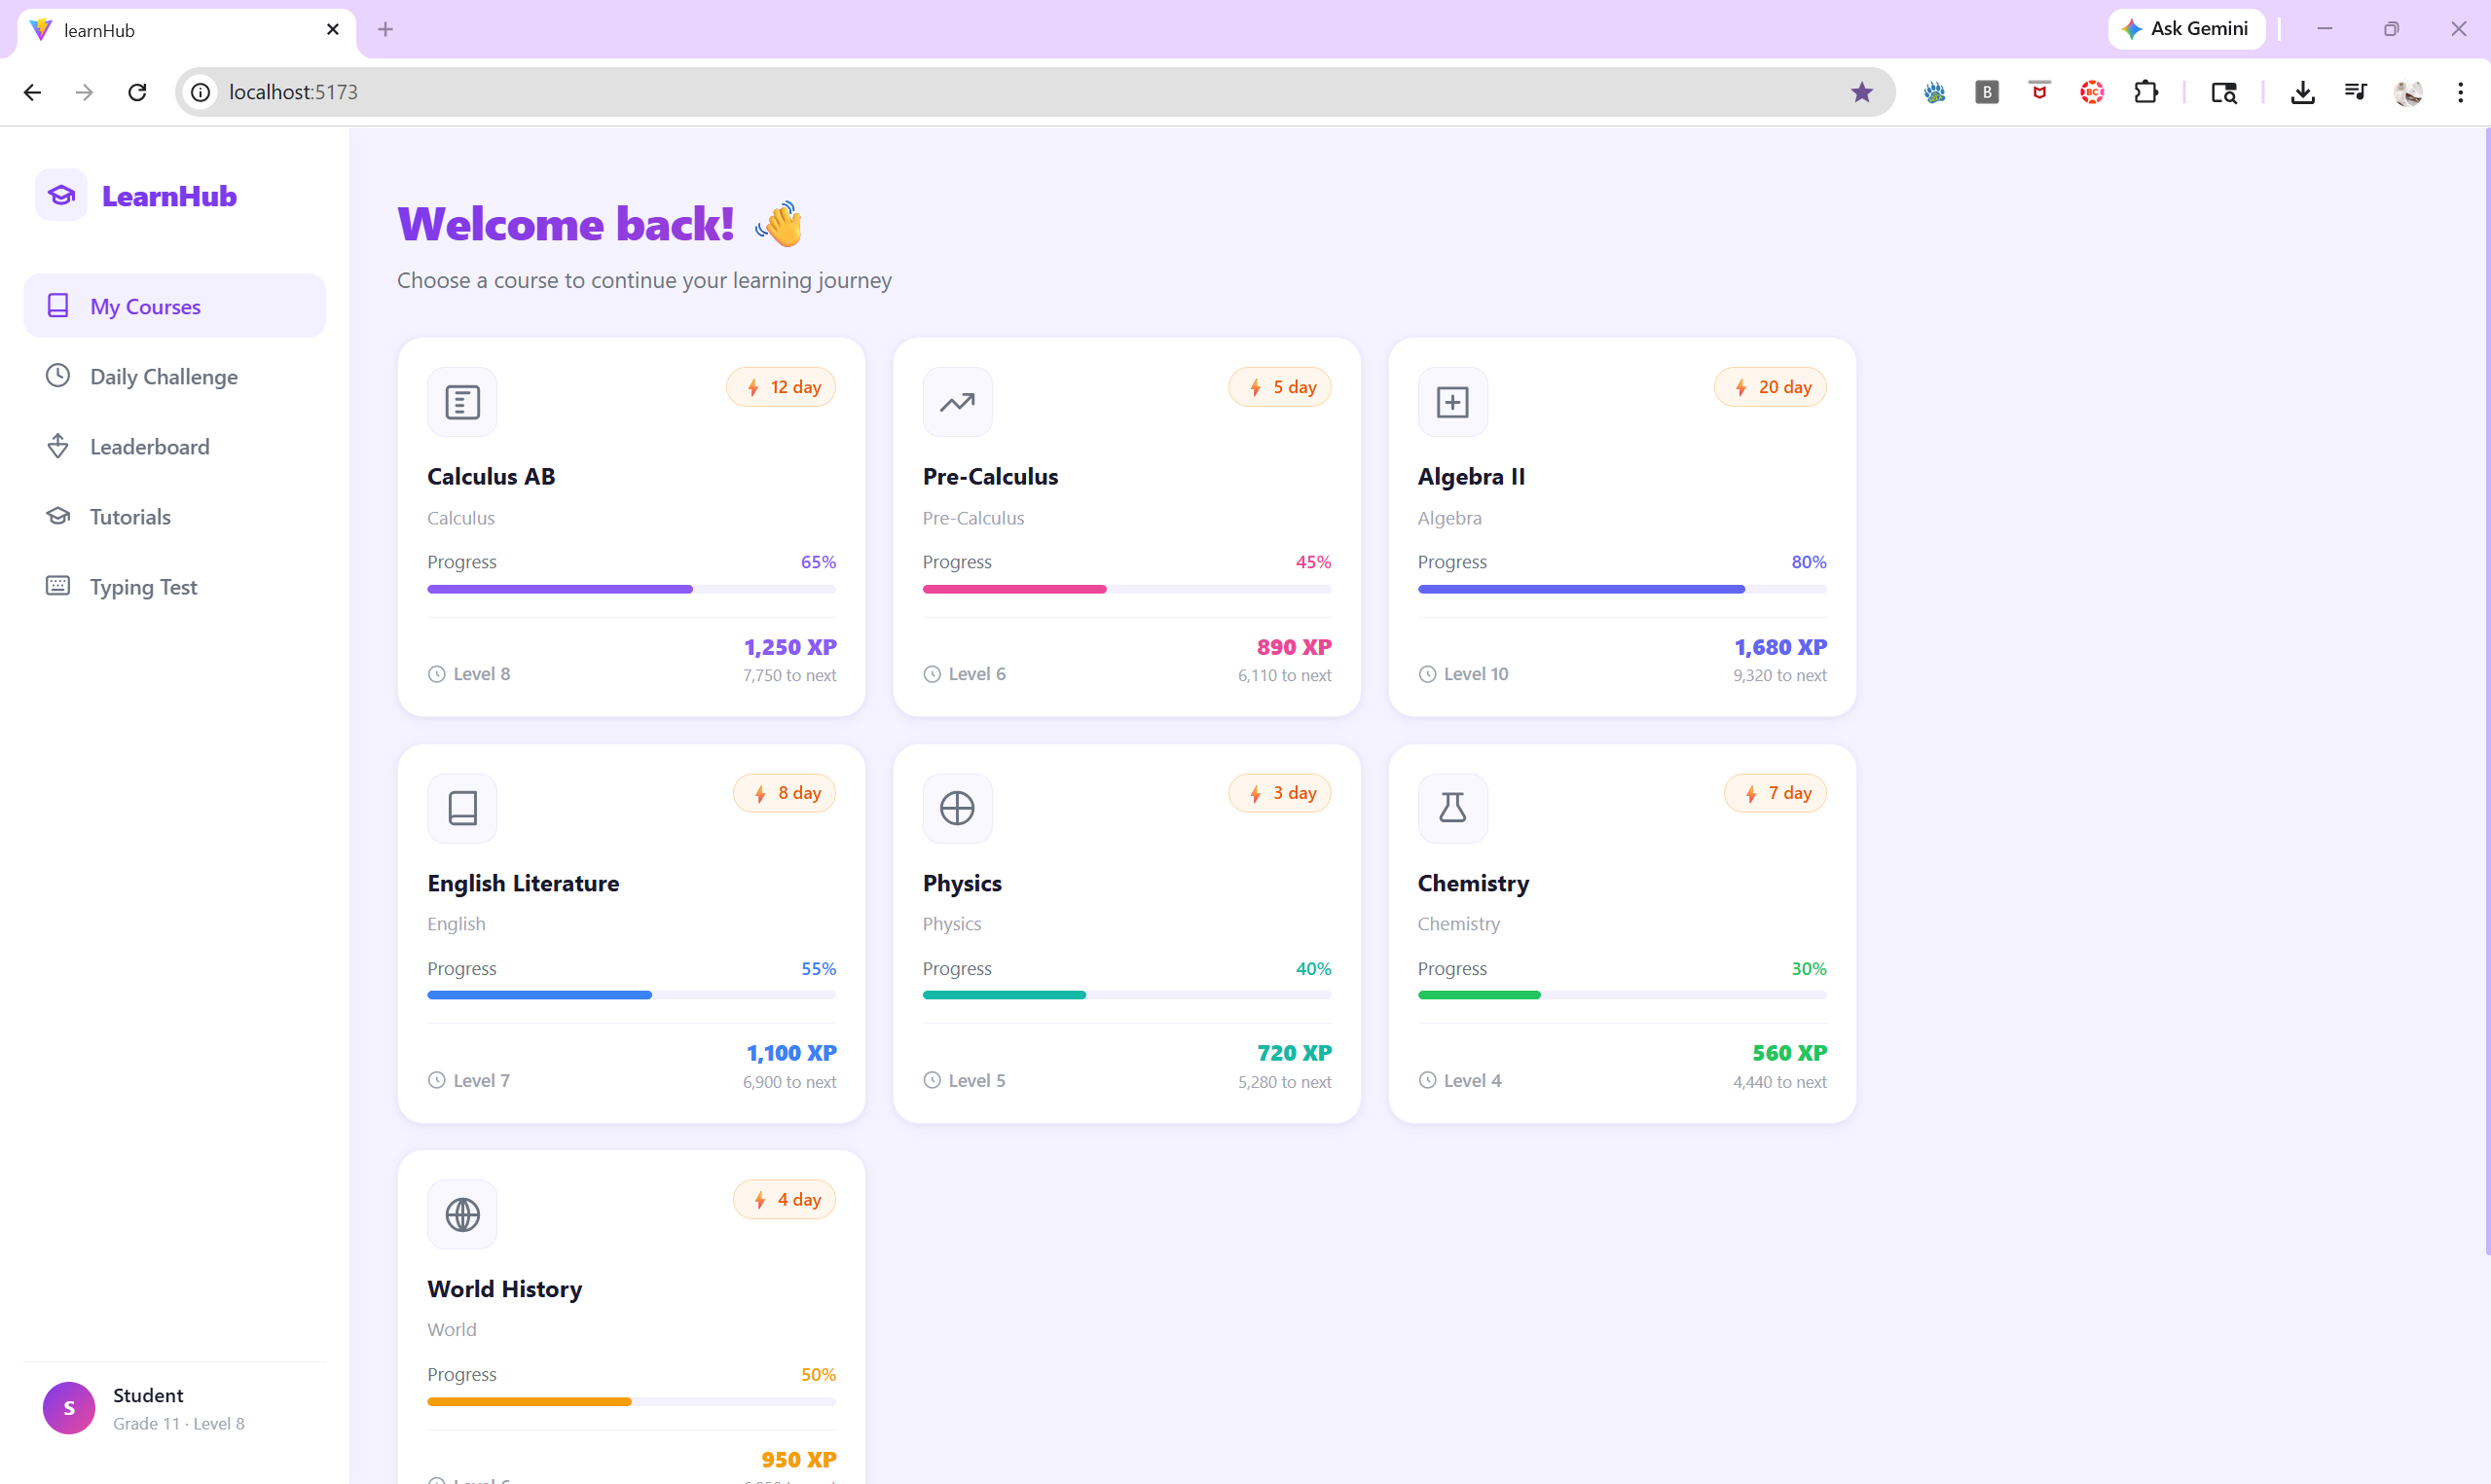2491x1484 pixels.
Task: Click the Chemistry flask icon
Action: pos(1452,808)
